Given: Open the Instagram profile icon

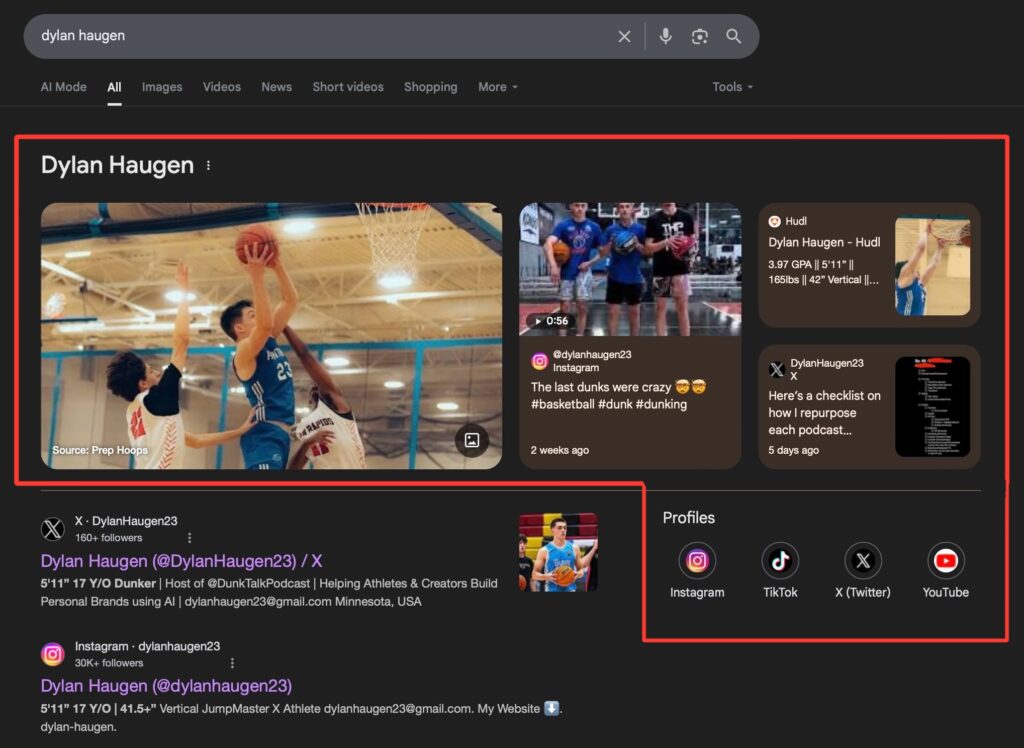Looking at the screenshot, I should point(697,561).
